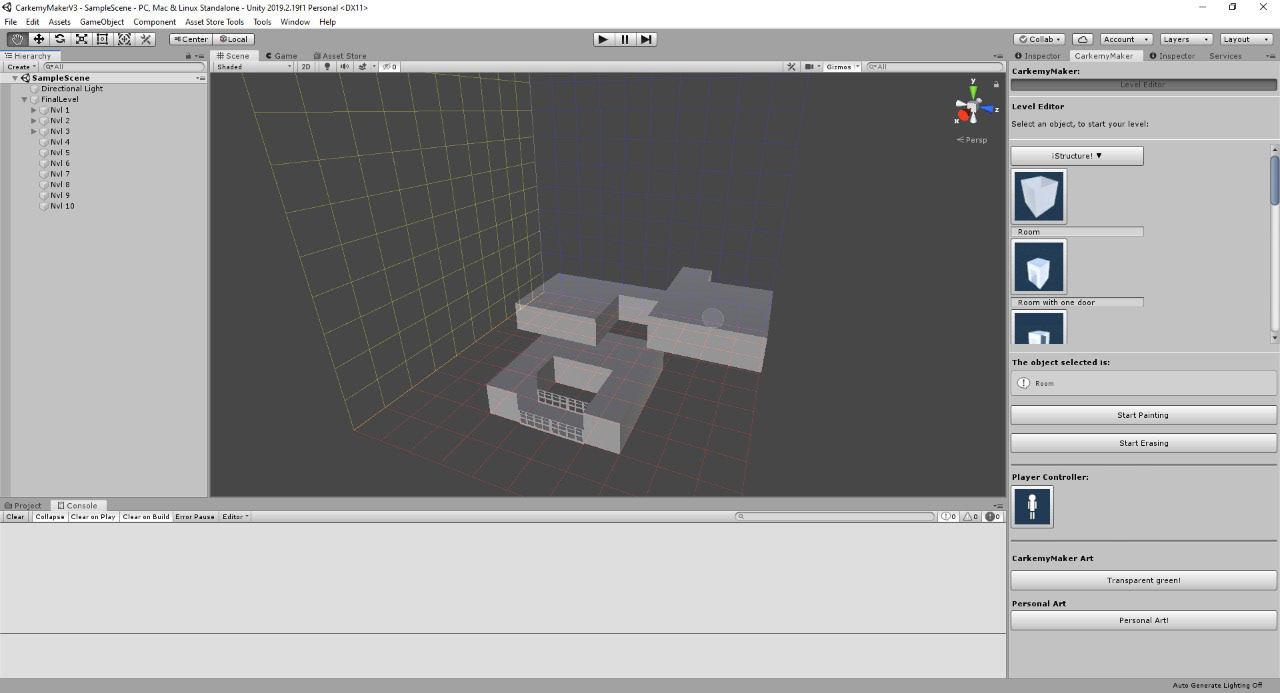
Task: Select the Move tool
Action: pos(39,39)
